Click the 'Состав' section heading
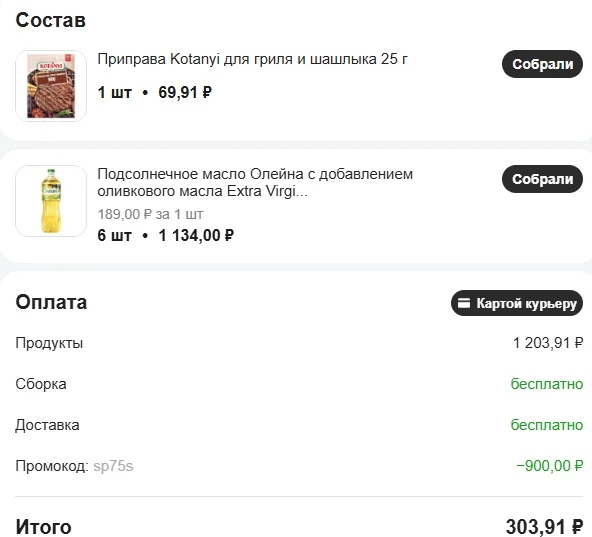This screenshot has width=592, height=537. point(51,20)
